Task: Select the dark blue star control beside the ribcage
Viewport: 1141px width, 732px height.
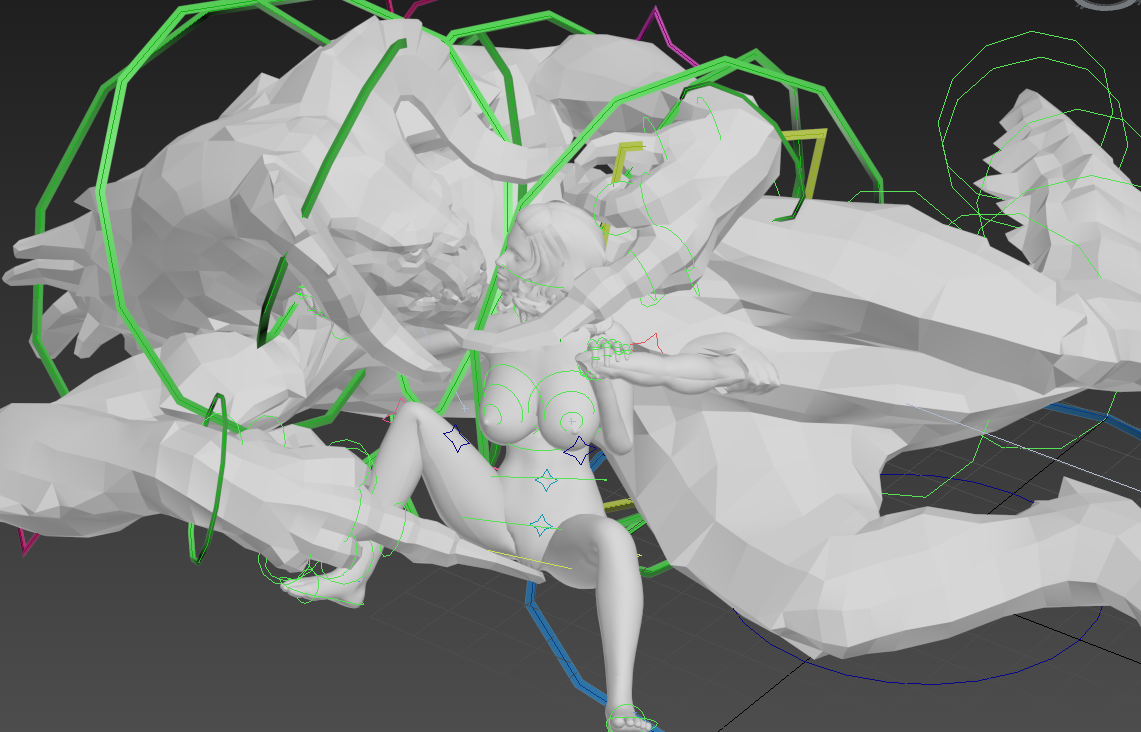Action: tap(578, 450)
